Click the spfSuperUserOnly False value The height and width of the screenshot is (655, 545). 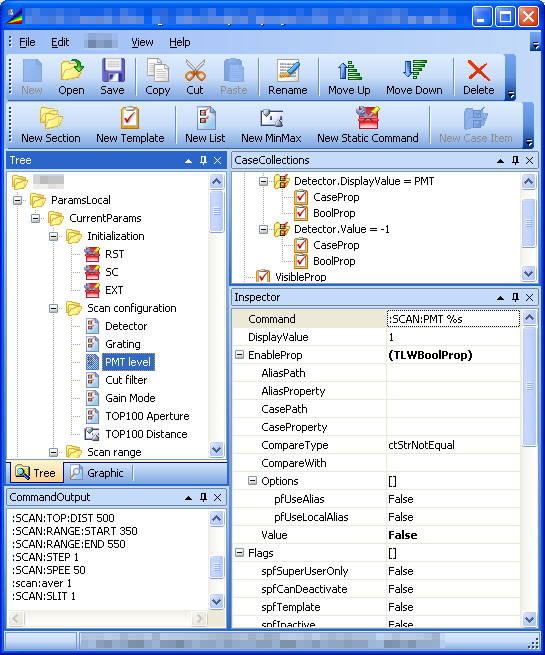click(x=401, y=571)
